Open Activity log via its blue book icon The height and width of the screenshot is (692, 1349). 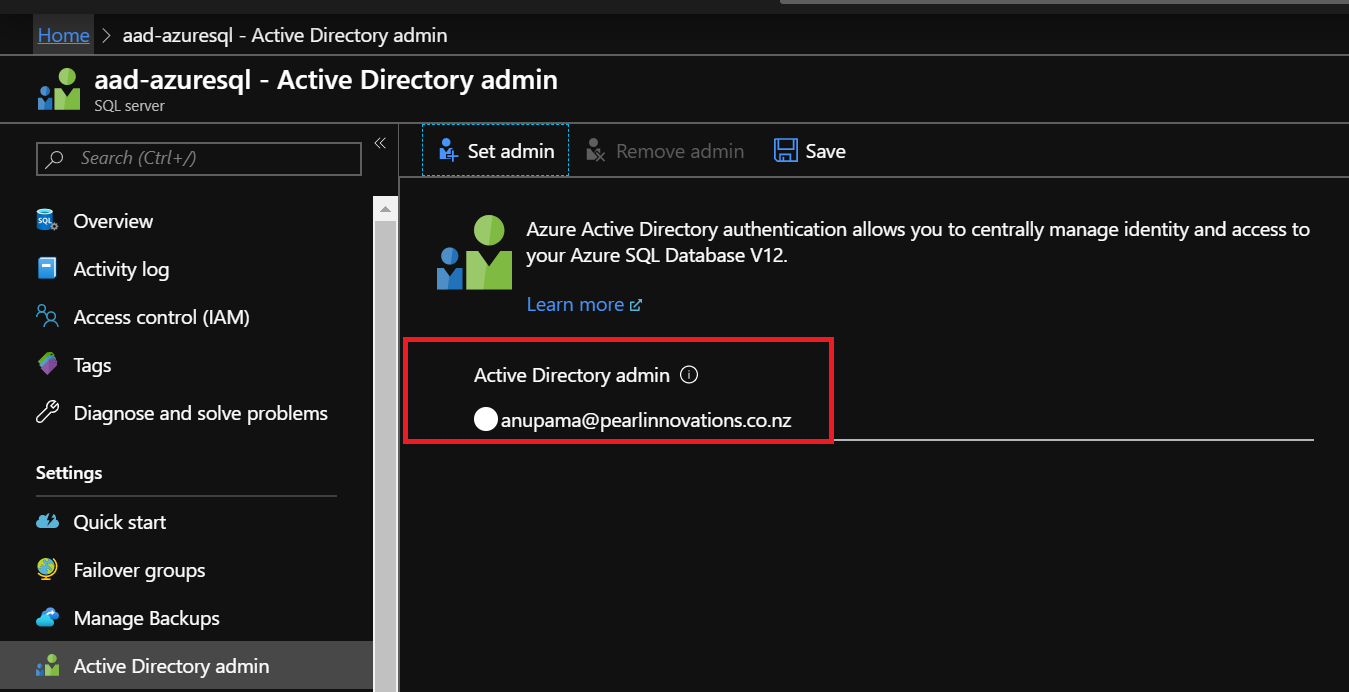pyautogui.click(x=47, y=268)
